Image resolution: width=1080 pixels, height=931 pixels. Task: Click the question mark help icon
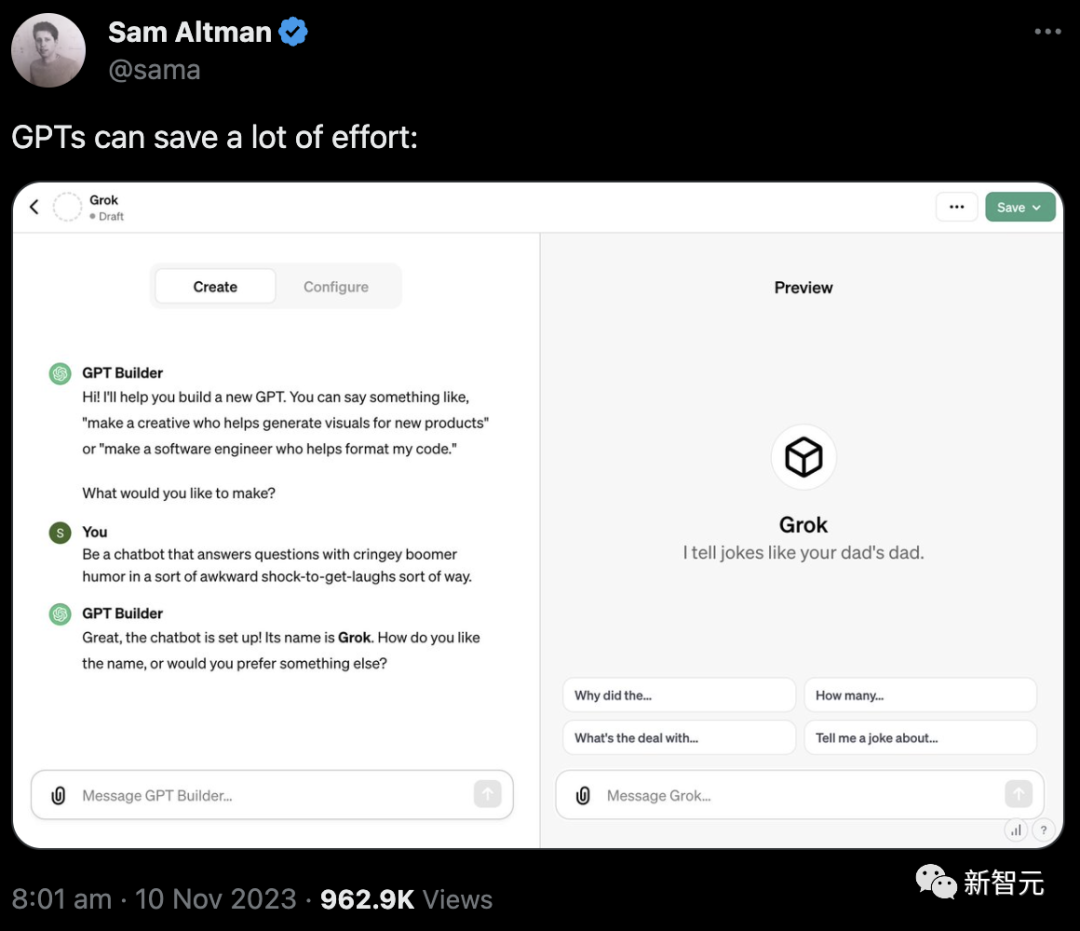(1043, 829)
